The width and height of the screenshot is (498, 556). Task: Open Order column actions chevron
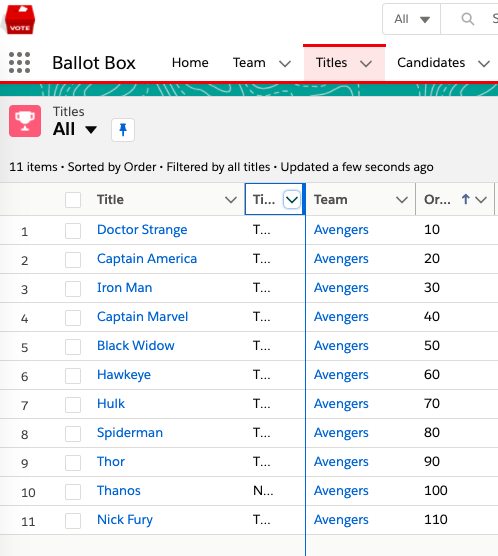481,200
